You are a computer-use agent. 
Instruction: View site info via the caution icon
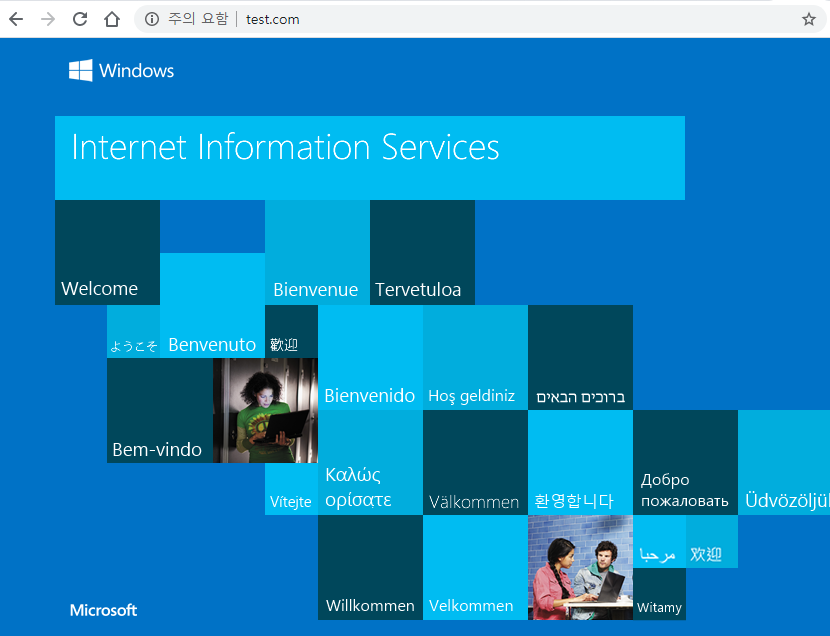pyautogui.click(x=152, y=20)
